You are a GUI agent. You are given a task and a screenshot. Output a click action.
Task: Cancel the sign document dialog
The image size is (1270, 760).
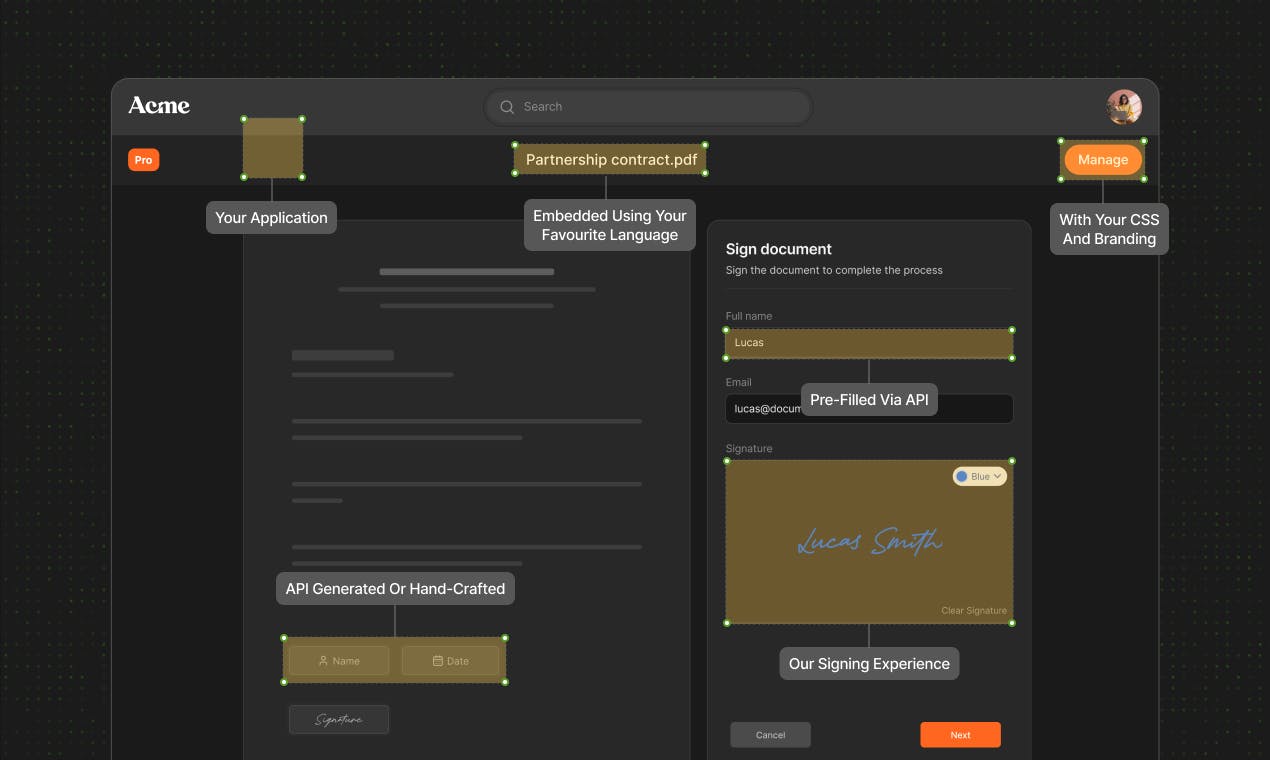(770, 735)
